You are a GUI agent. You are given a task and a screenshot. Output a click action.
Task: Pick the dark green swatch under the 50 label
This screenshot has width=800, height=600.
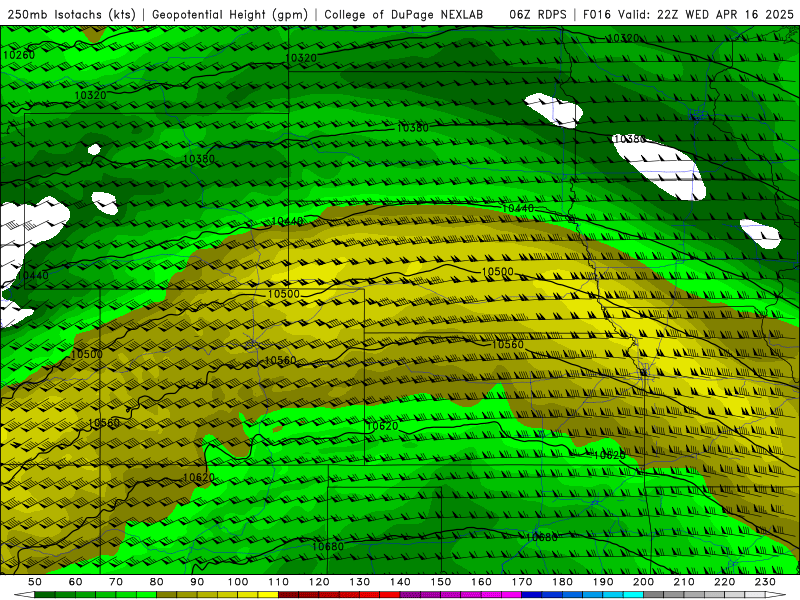[45, 595]
